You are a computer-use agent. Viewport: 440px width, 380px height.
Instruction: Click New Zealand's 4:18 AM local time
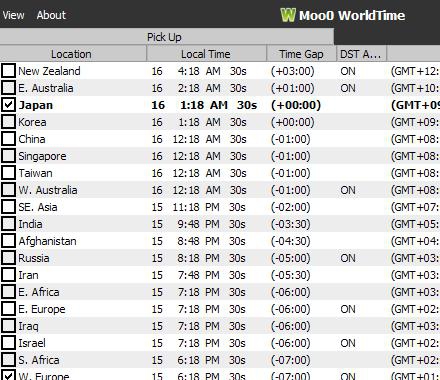click(199, 71)
